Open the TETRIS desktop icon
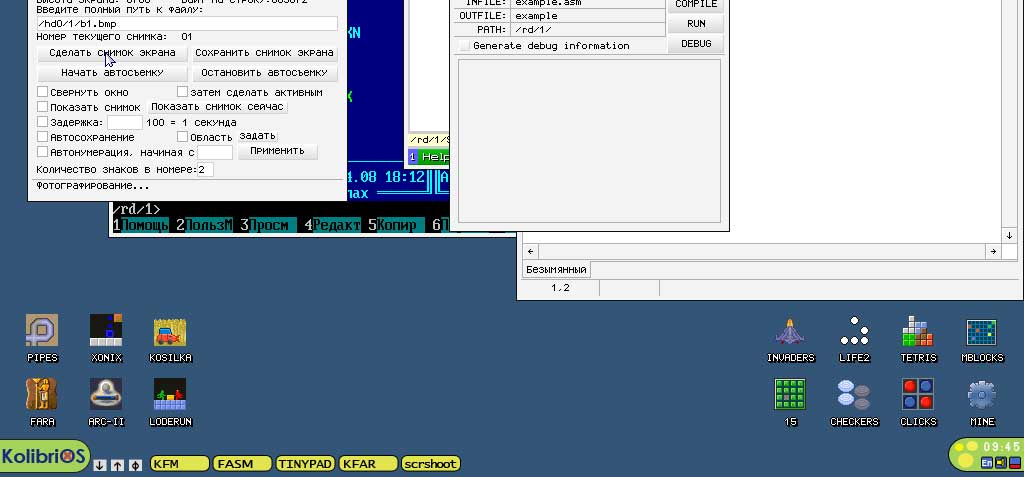 tap(917, 332)
